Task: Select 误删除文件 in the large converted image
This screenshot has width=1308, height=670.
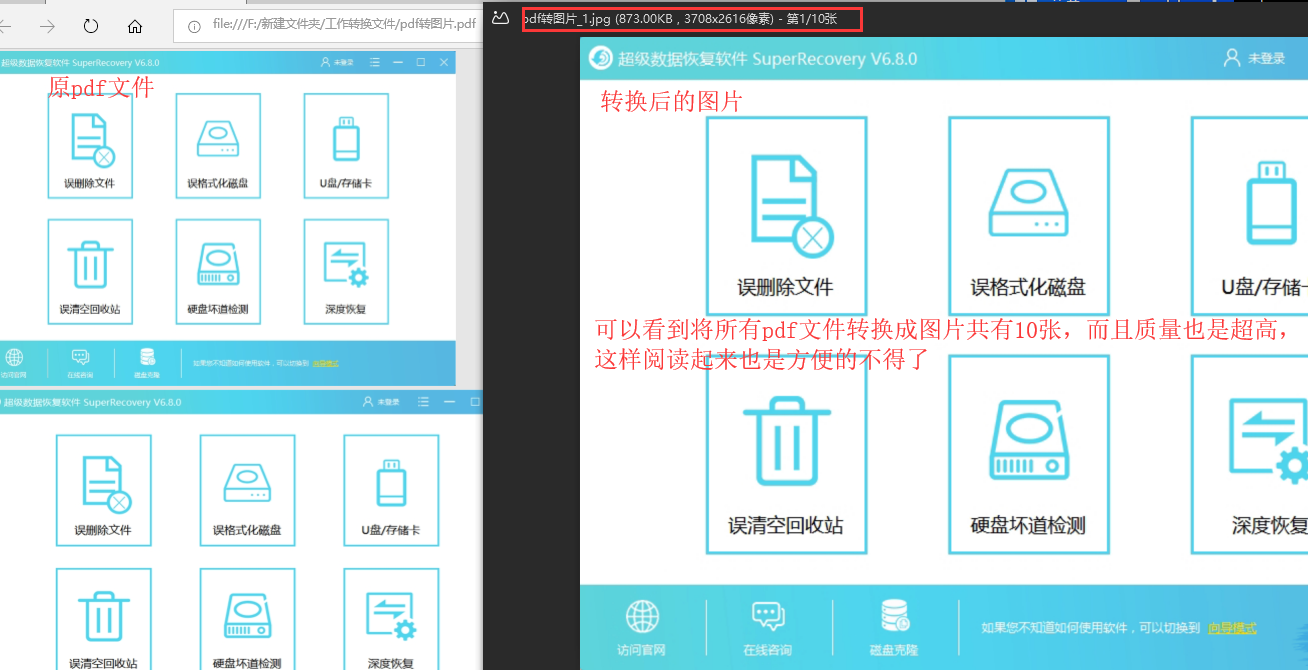Action: 786,214
